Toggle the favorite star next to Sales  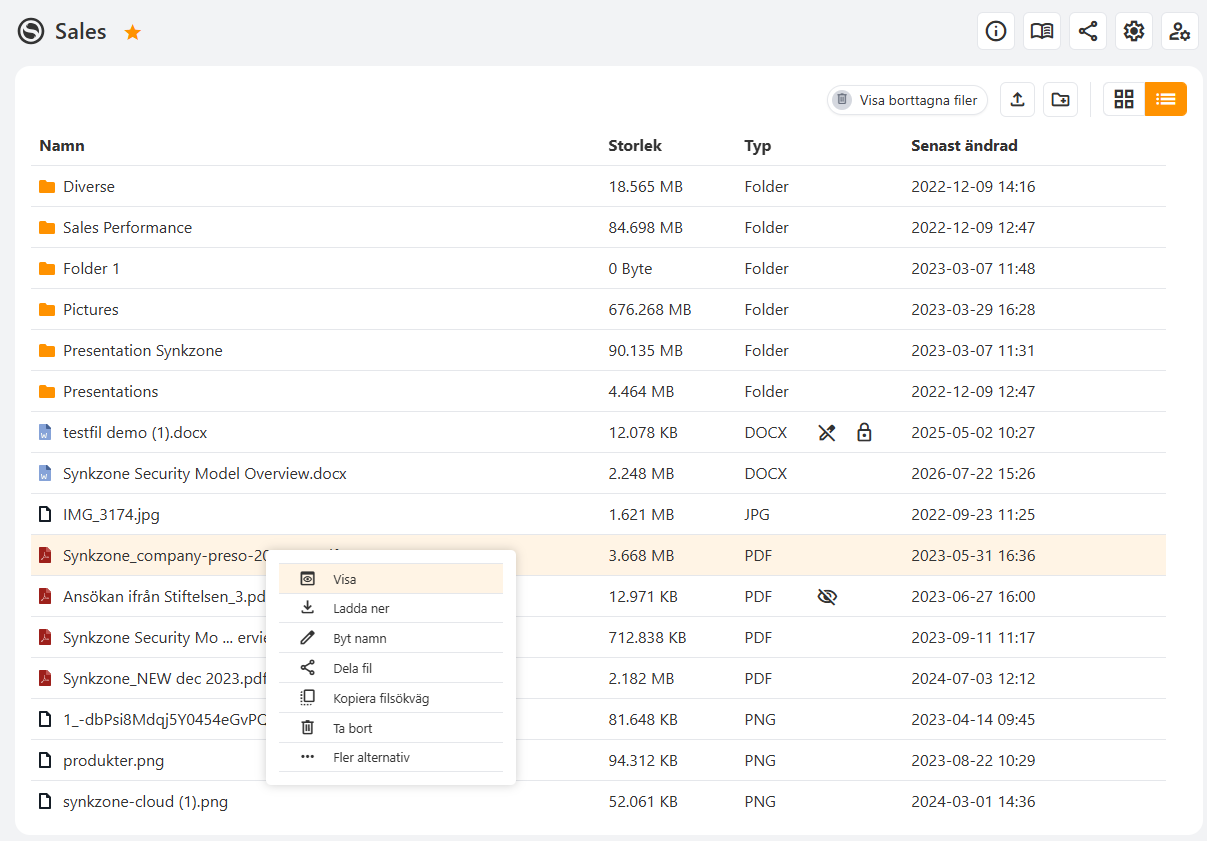(x=133, y=32)
